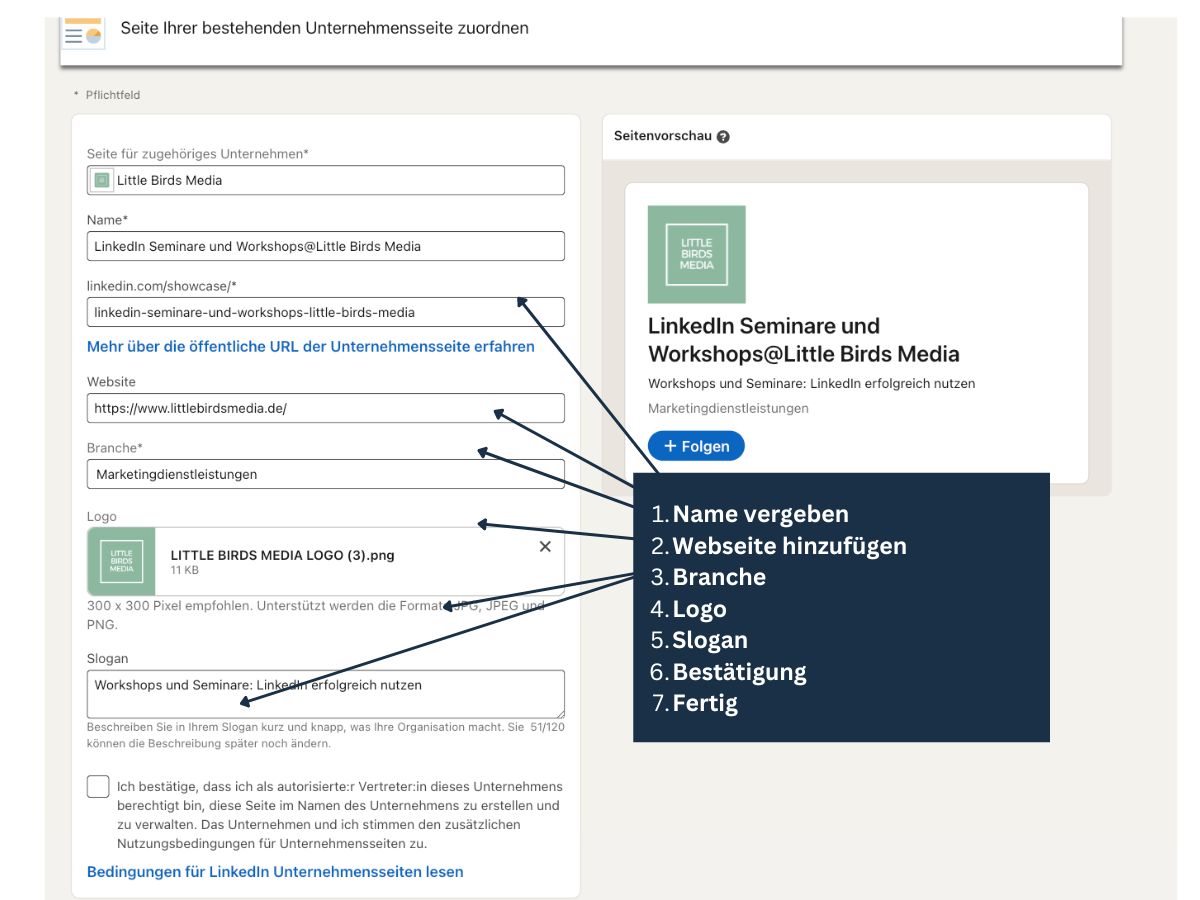Click the '51/120' character counter
1200x900 pixels.
tap(548, 727)
